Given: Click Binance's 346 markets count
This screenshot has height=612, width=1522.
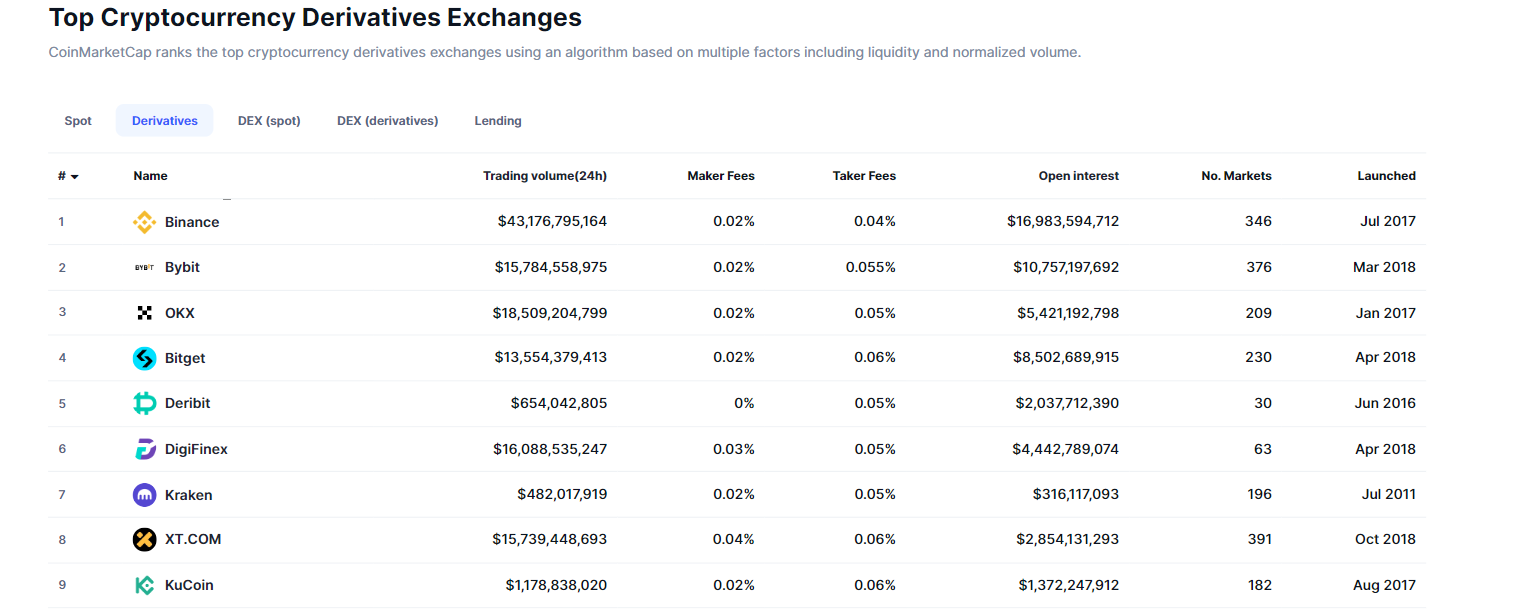Looking at the screenshot, I should (1258, 221).
